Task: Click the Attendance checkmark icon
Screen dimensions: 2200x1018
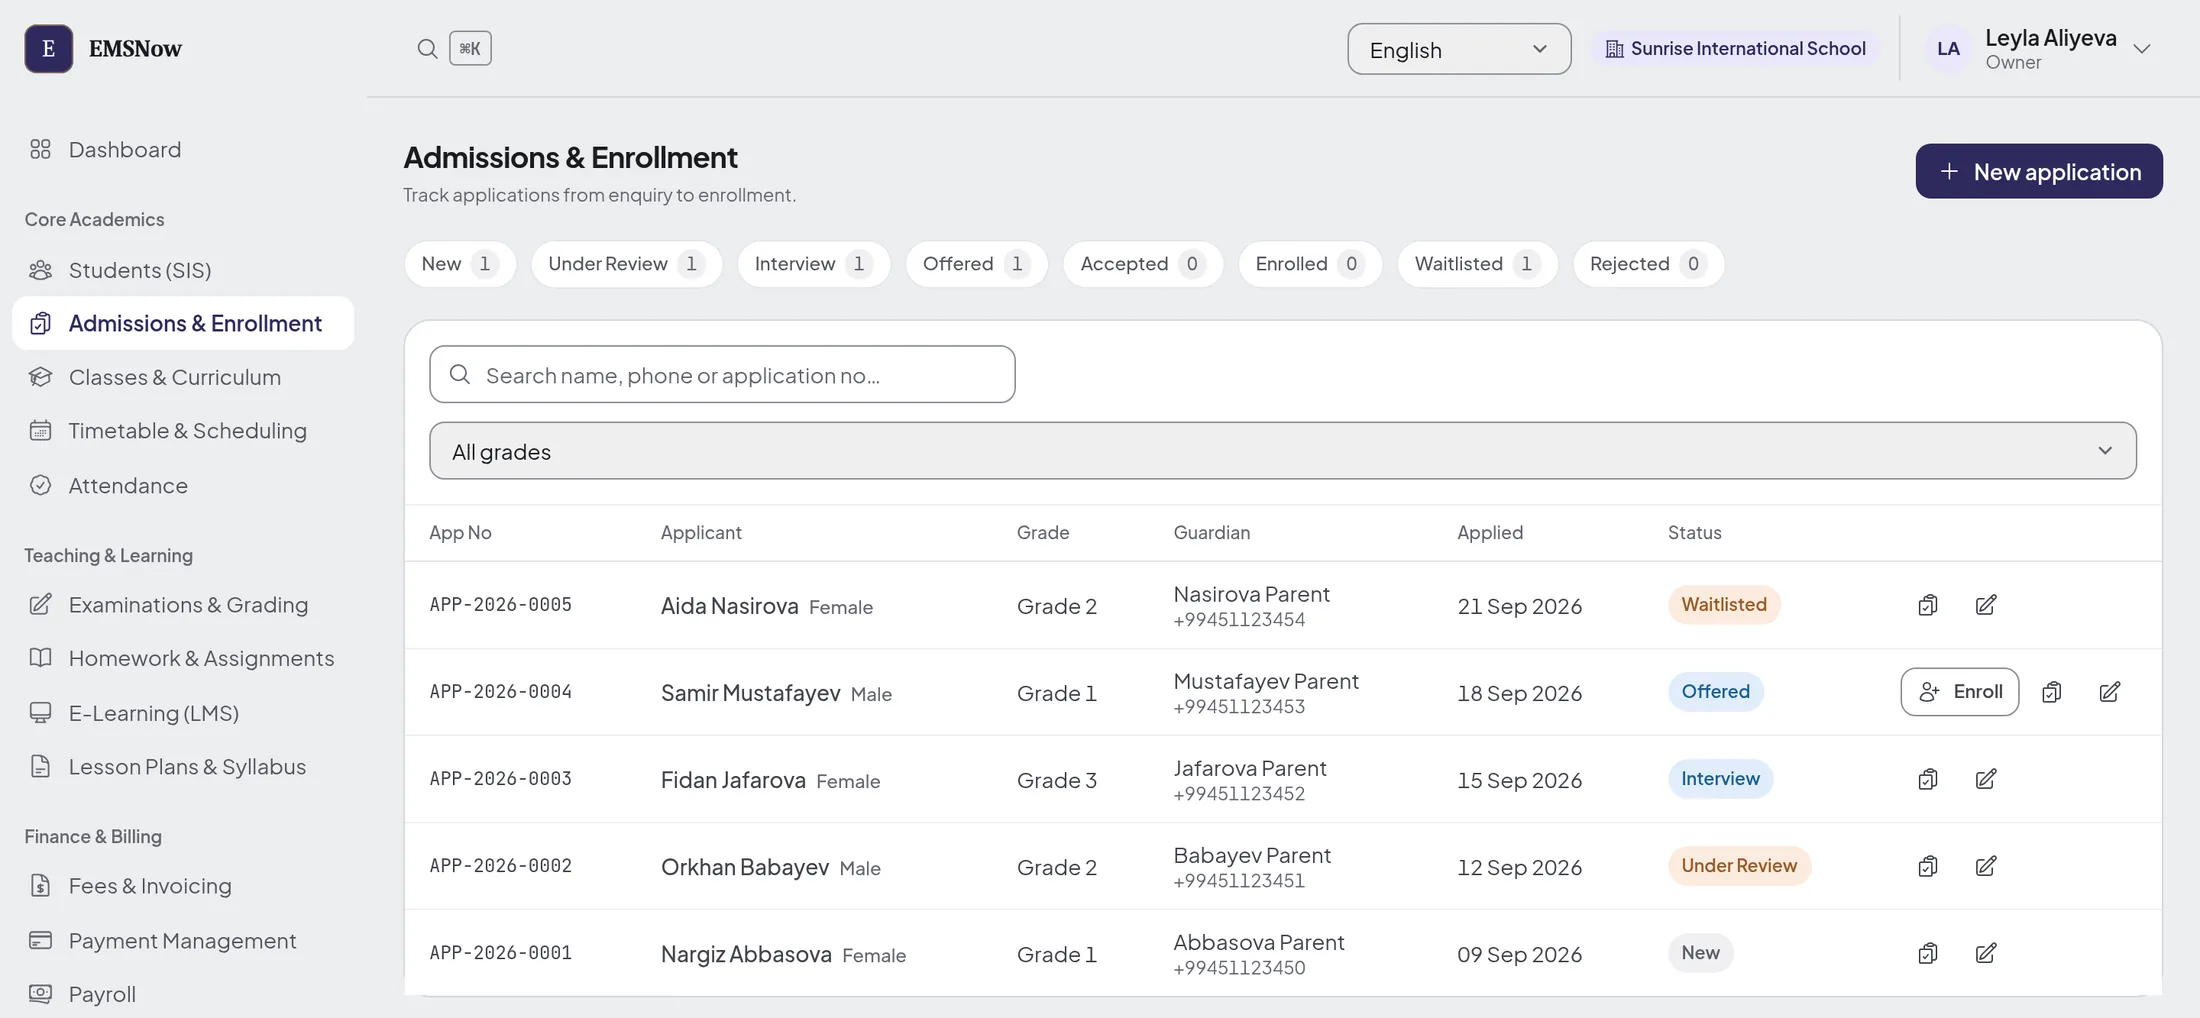Action: pyautogui.click(x=40, y=485)
